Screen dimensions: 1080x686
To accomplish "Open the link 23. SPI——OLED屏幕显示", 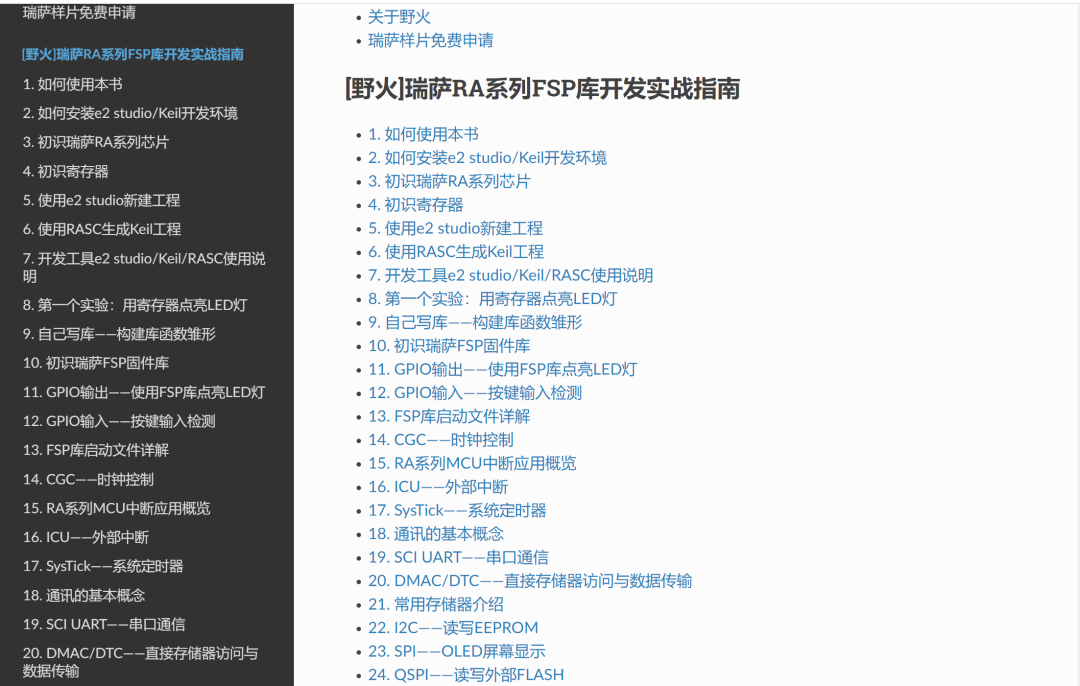I will [457, 651].
